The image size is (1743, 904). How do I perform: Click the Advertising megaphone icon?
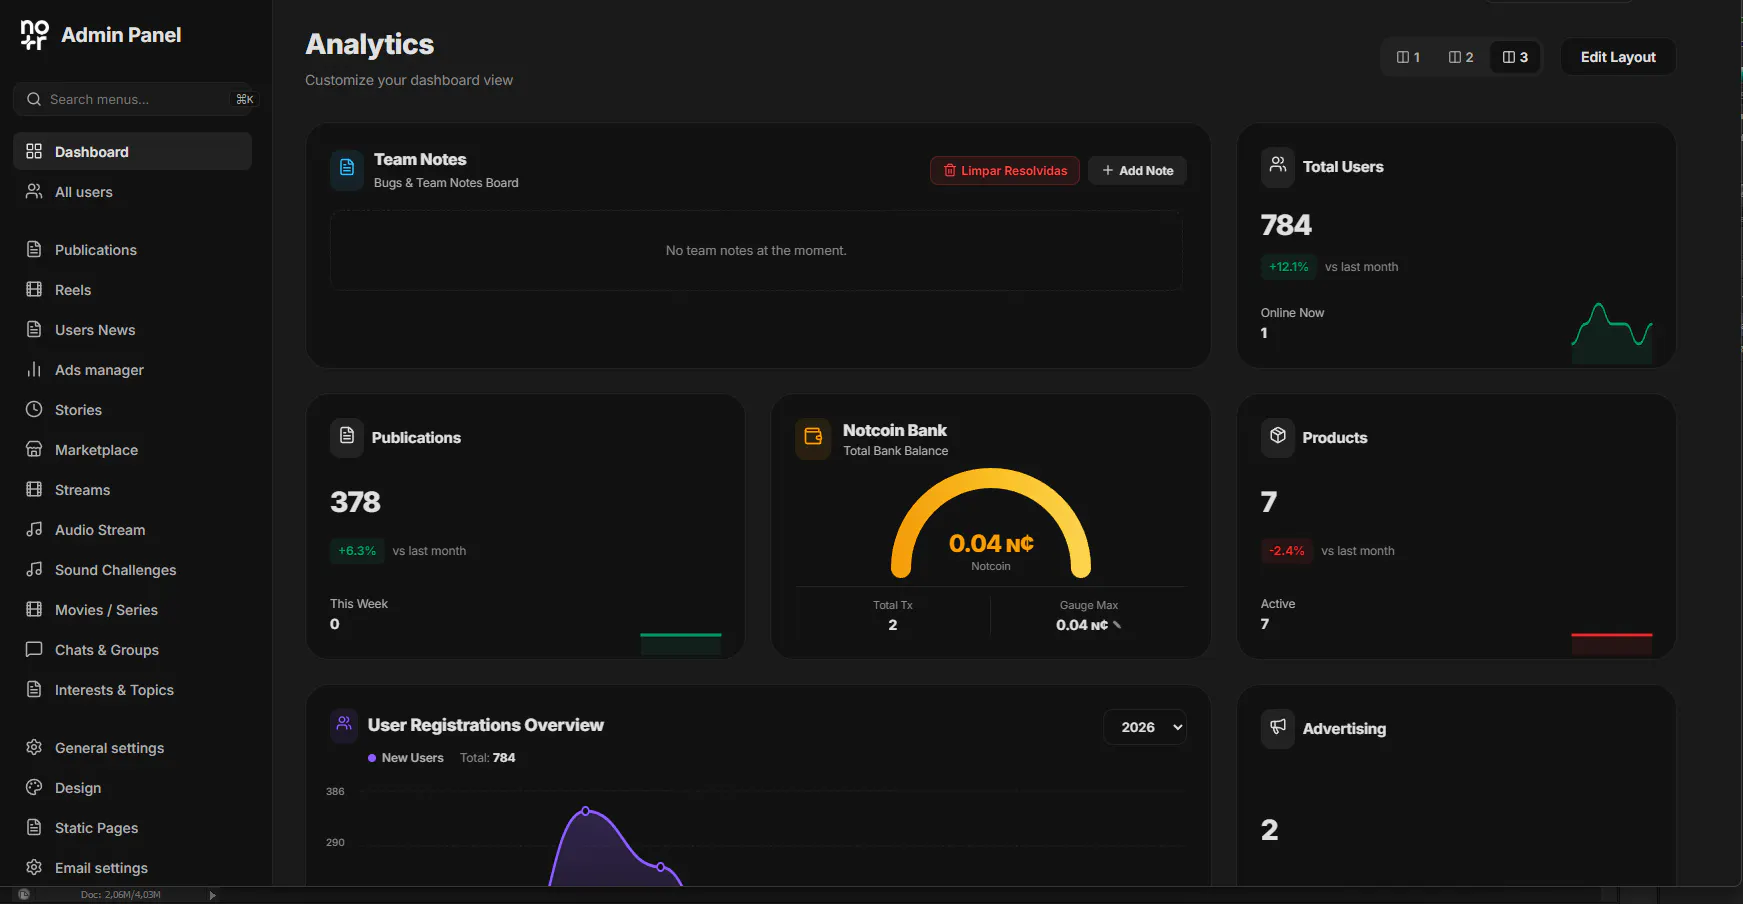[x=1278, y=728]
